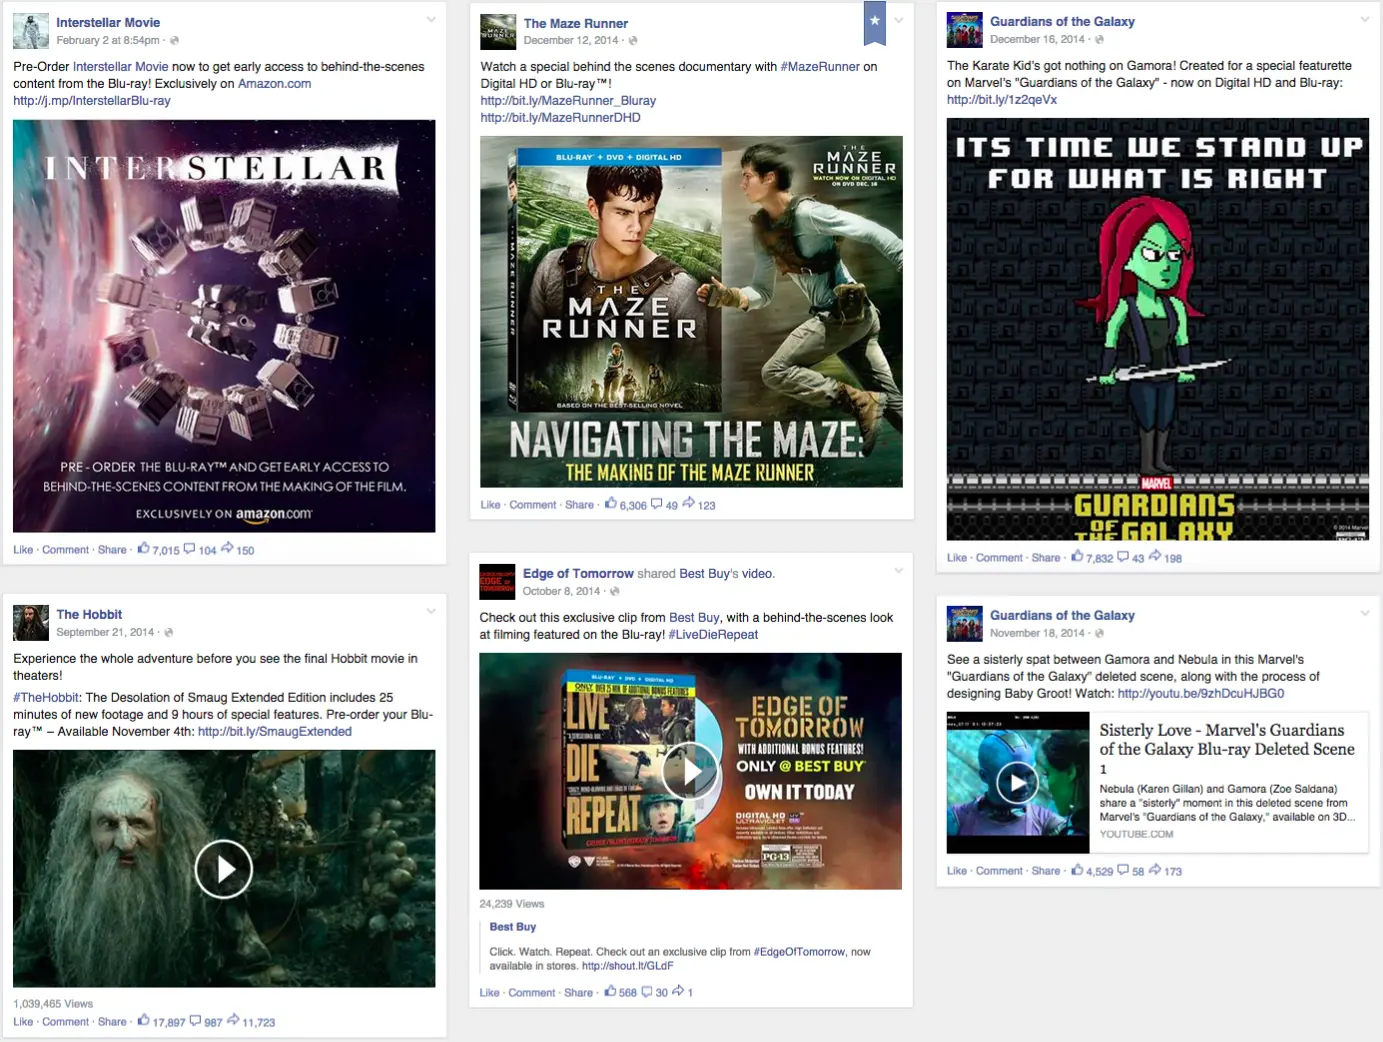The image size is (1383, 1042).
Task: Share the Maze Runner post
Action: click(579, 505)
